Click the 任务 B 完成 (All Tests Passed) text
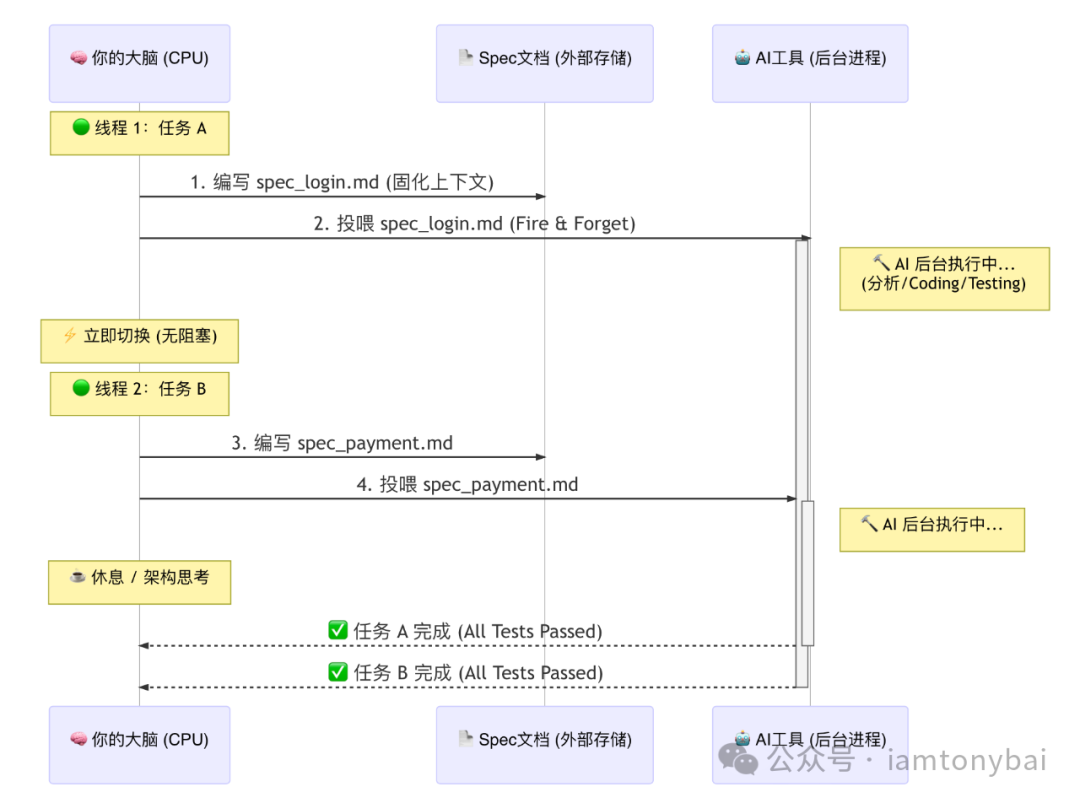The width and height of the screenshot is (1080, 803). [x=478, y=673]
